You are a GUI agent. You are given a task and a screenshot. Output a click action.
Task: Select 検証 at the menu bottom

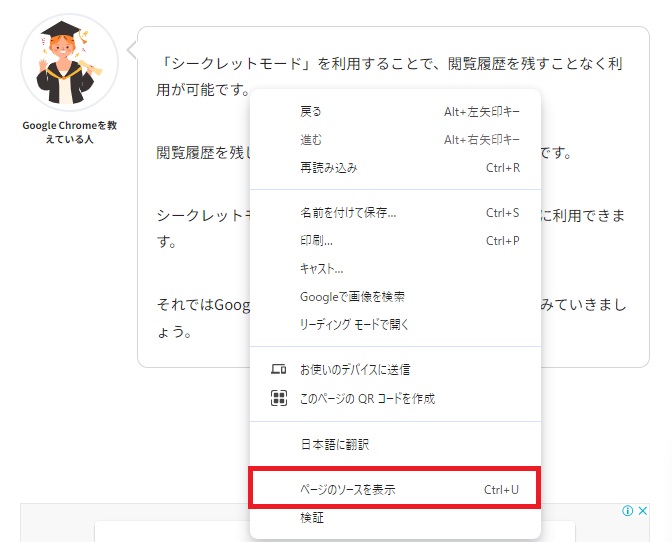tap(395, 518)
